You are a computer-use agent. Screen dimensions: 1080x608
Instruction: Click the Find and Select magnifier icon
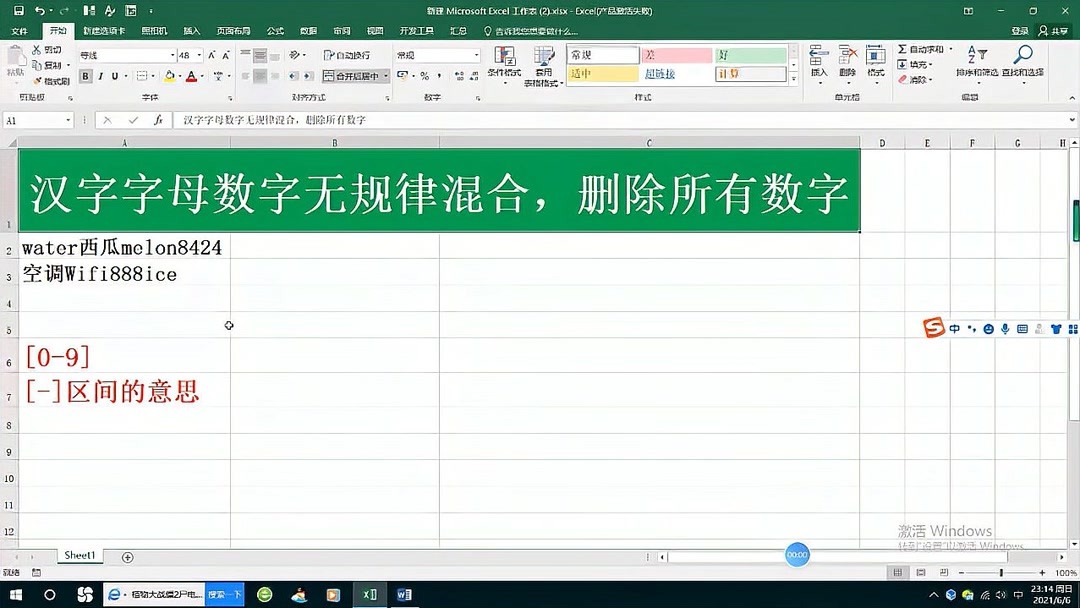[1022, 52]
